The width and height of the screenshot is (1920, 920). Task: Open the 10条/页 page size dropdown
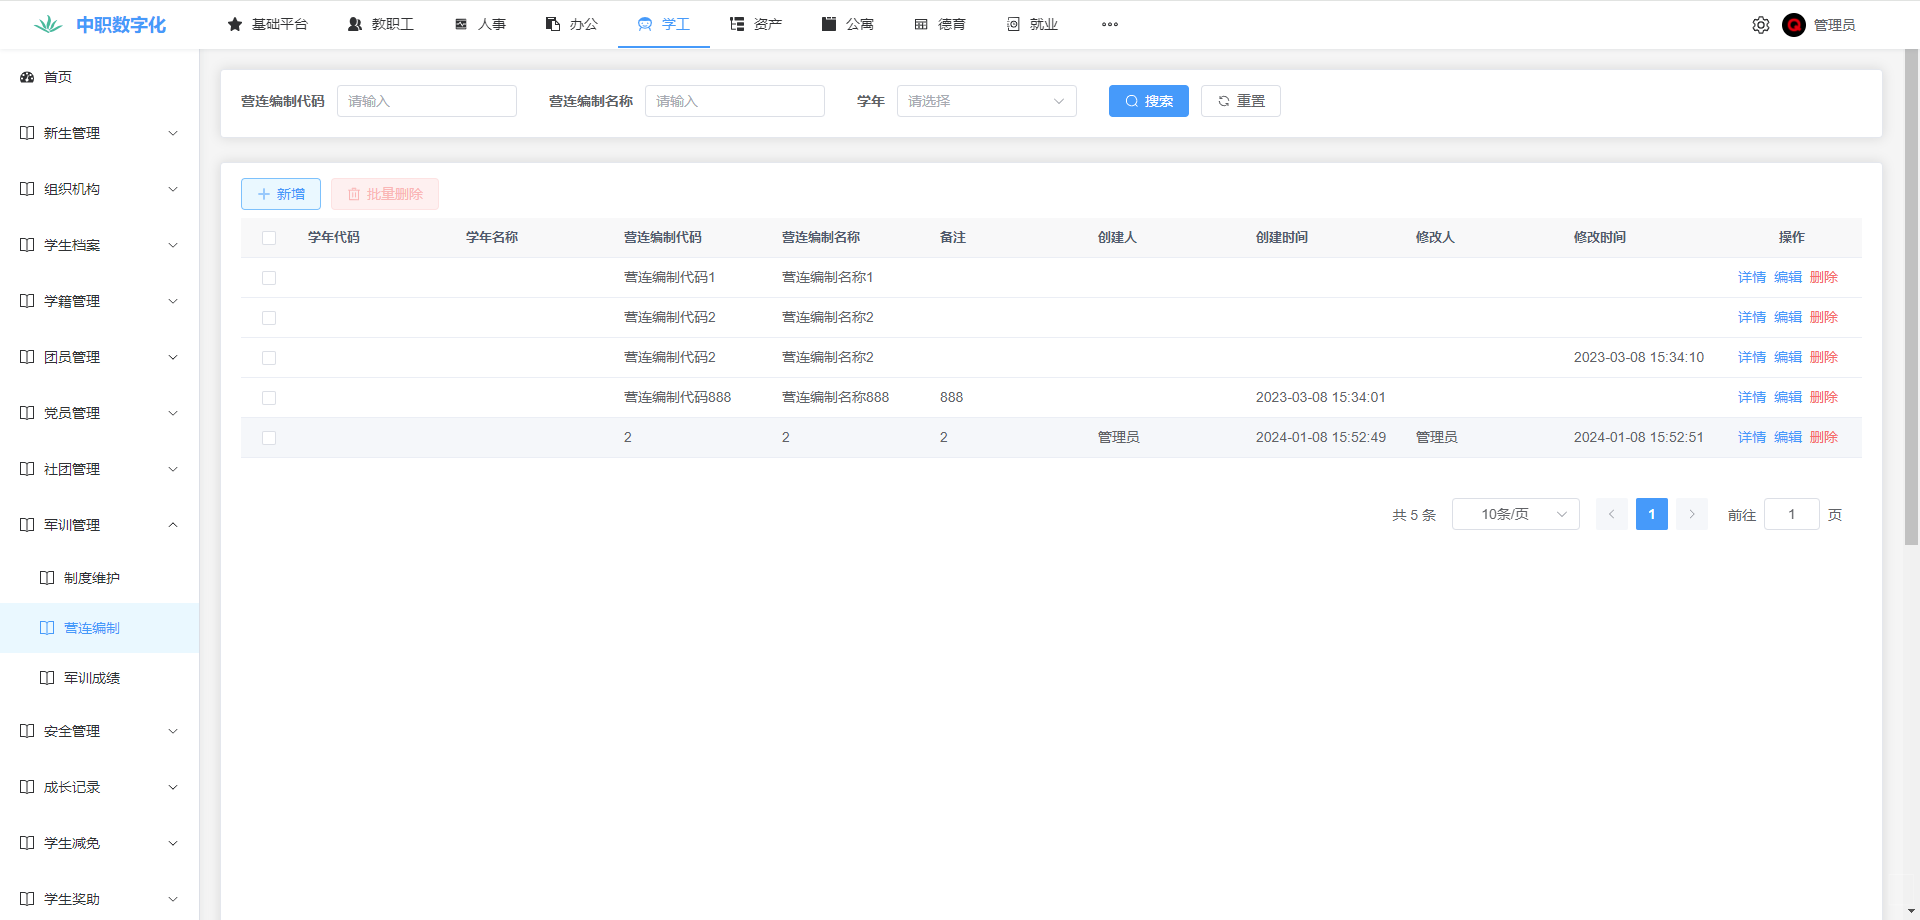(x=1514, y=514)
